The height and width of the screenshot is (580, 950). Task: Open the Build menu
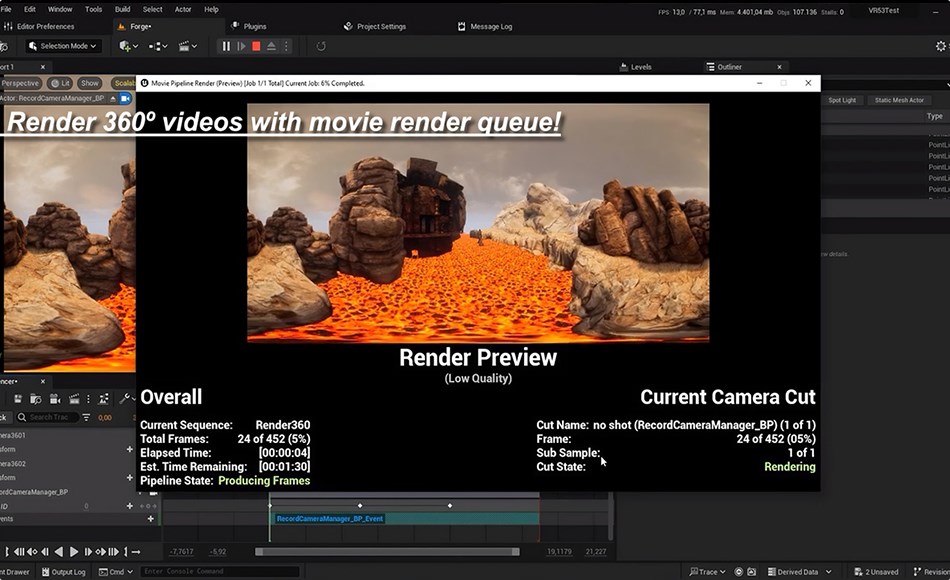coord(122,9)
